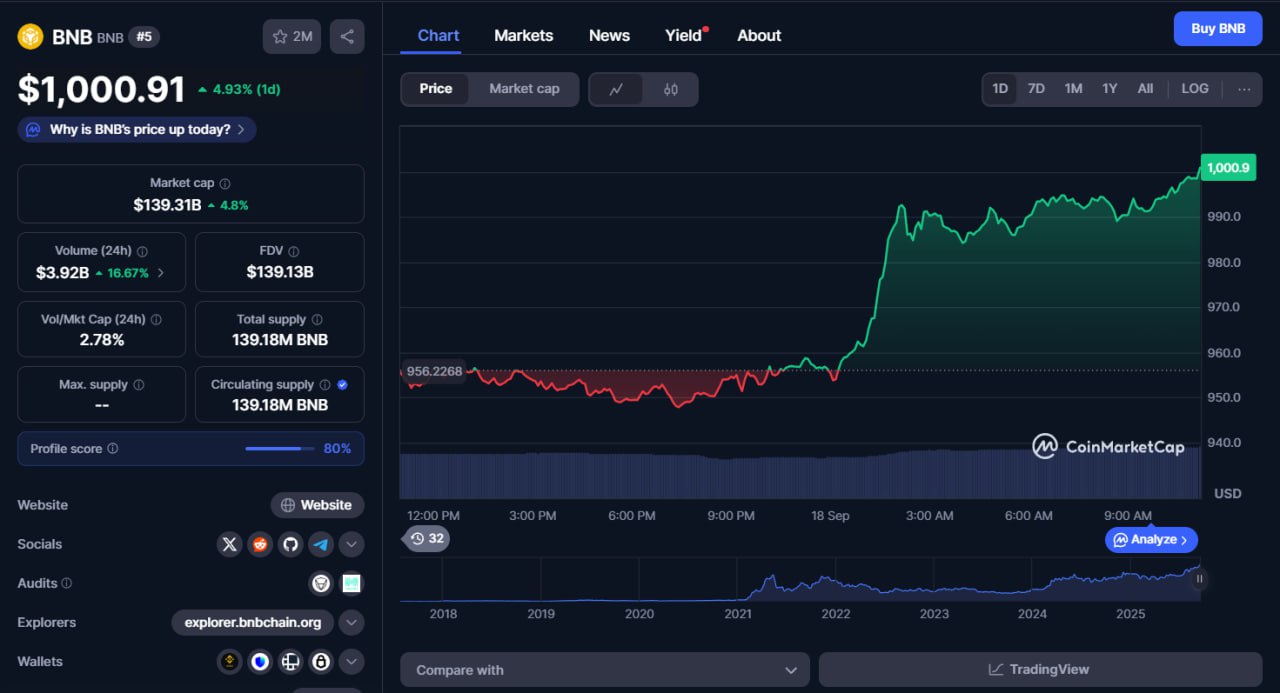Click the Analyze button on the chart
The image size is (1280, 693).
pyautogui.click(x=1151, y=540)
